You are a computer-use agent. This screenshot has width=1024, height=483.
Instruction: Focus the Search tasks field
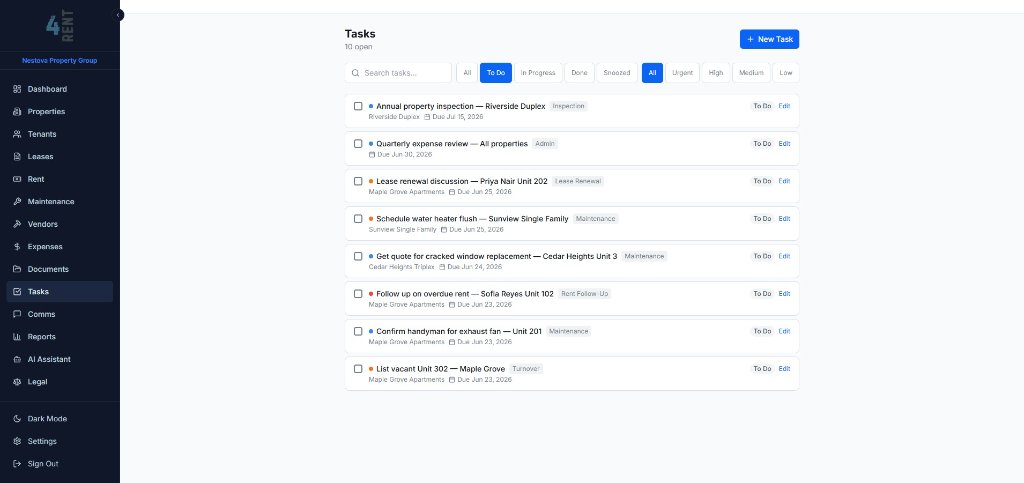click(398, 73)
